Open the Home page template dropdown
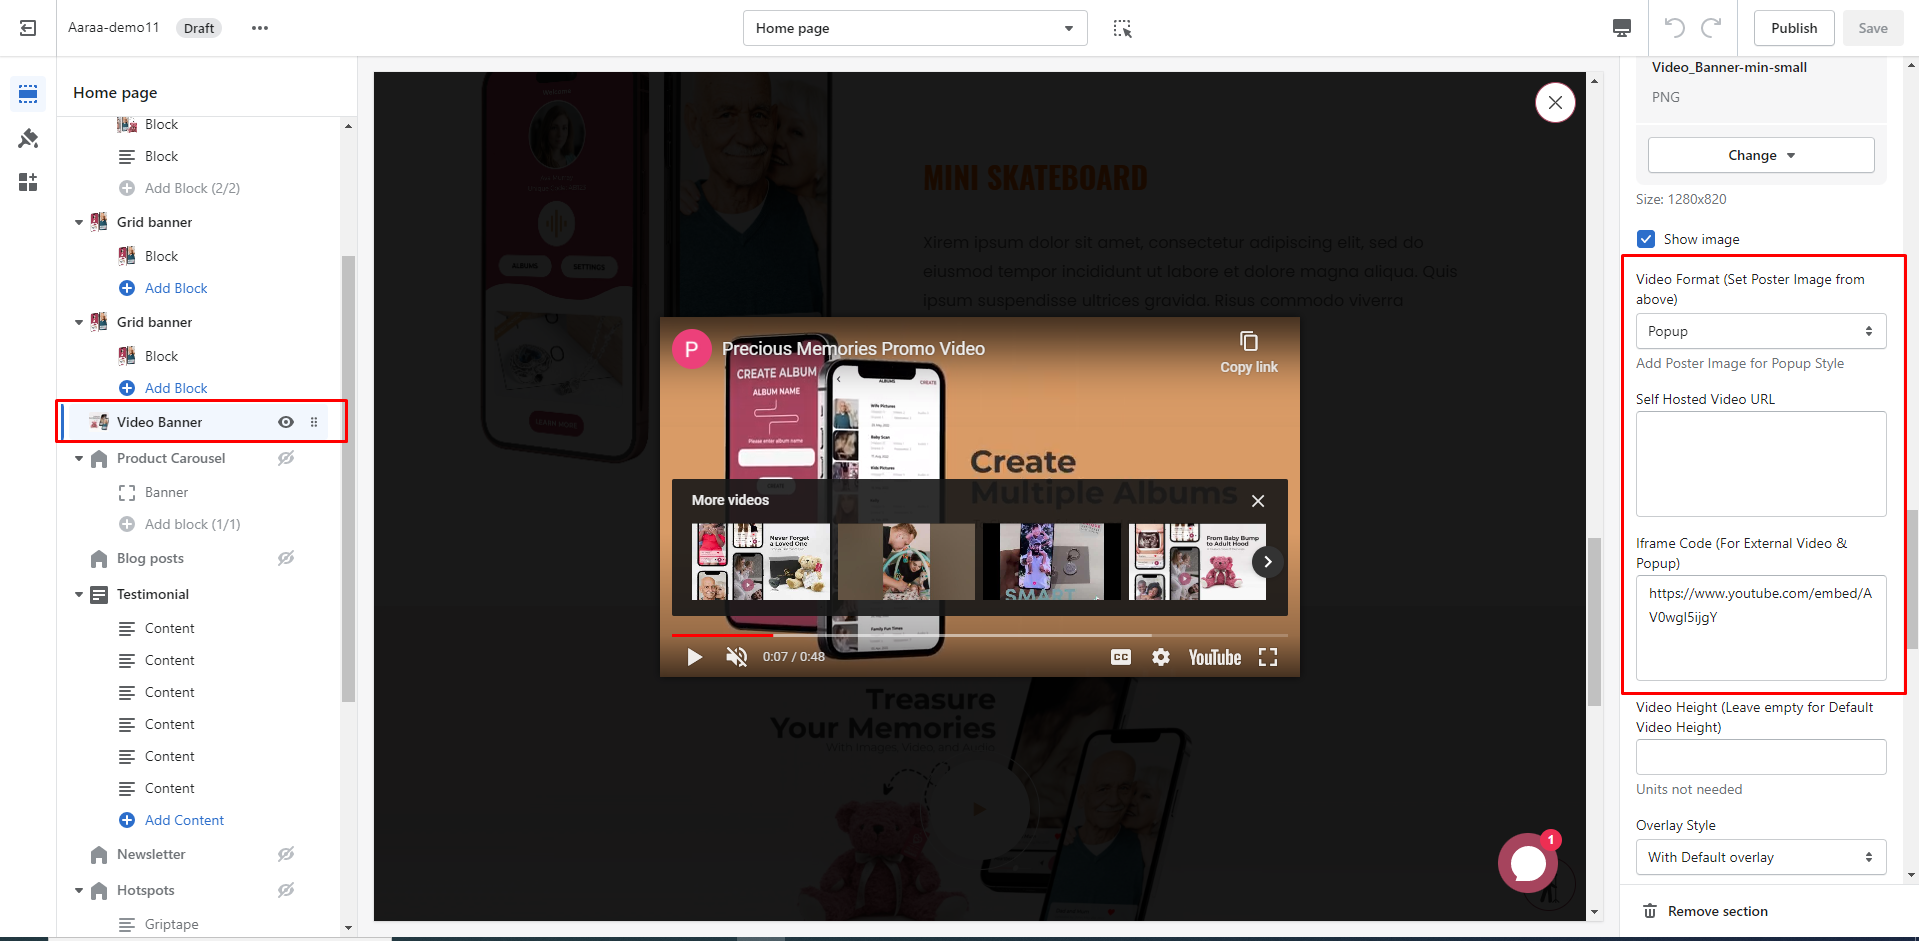Viewport: 1919px width, 941px height. pyautogui.click(x=915, y=28)
